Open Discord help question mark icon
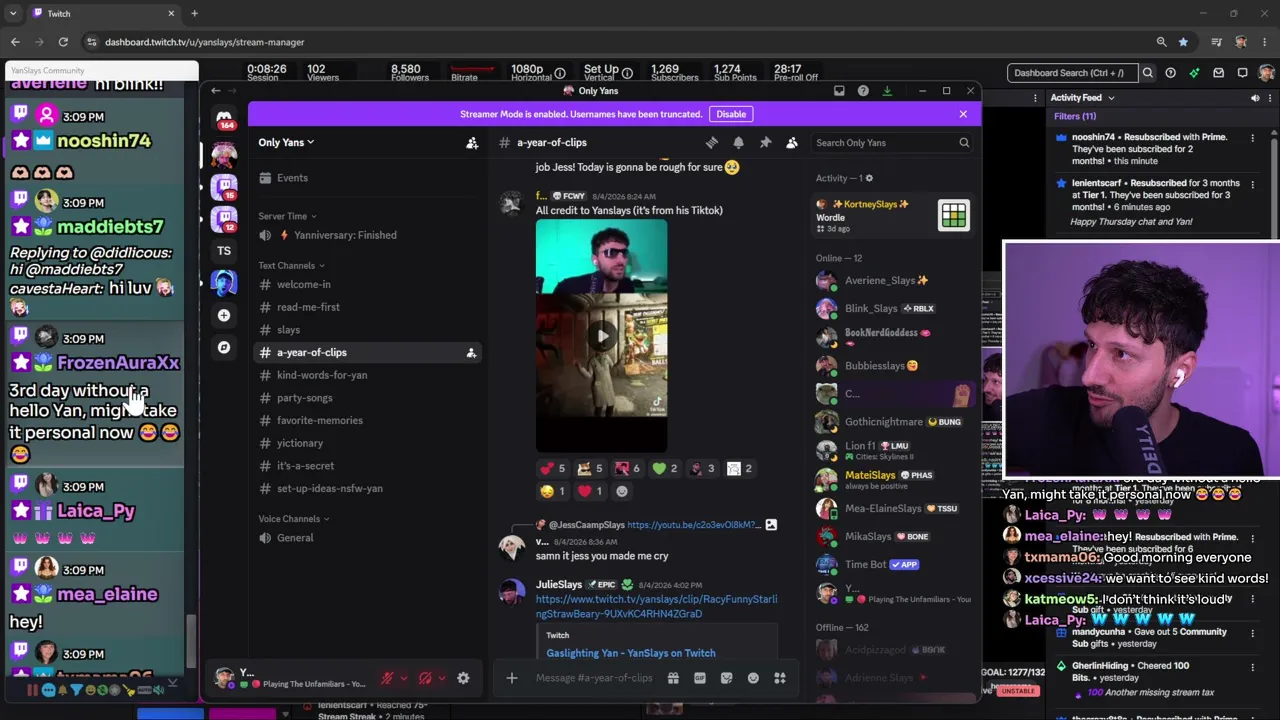1280x720 pixels. tap(863, 91)
